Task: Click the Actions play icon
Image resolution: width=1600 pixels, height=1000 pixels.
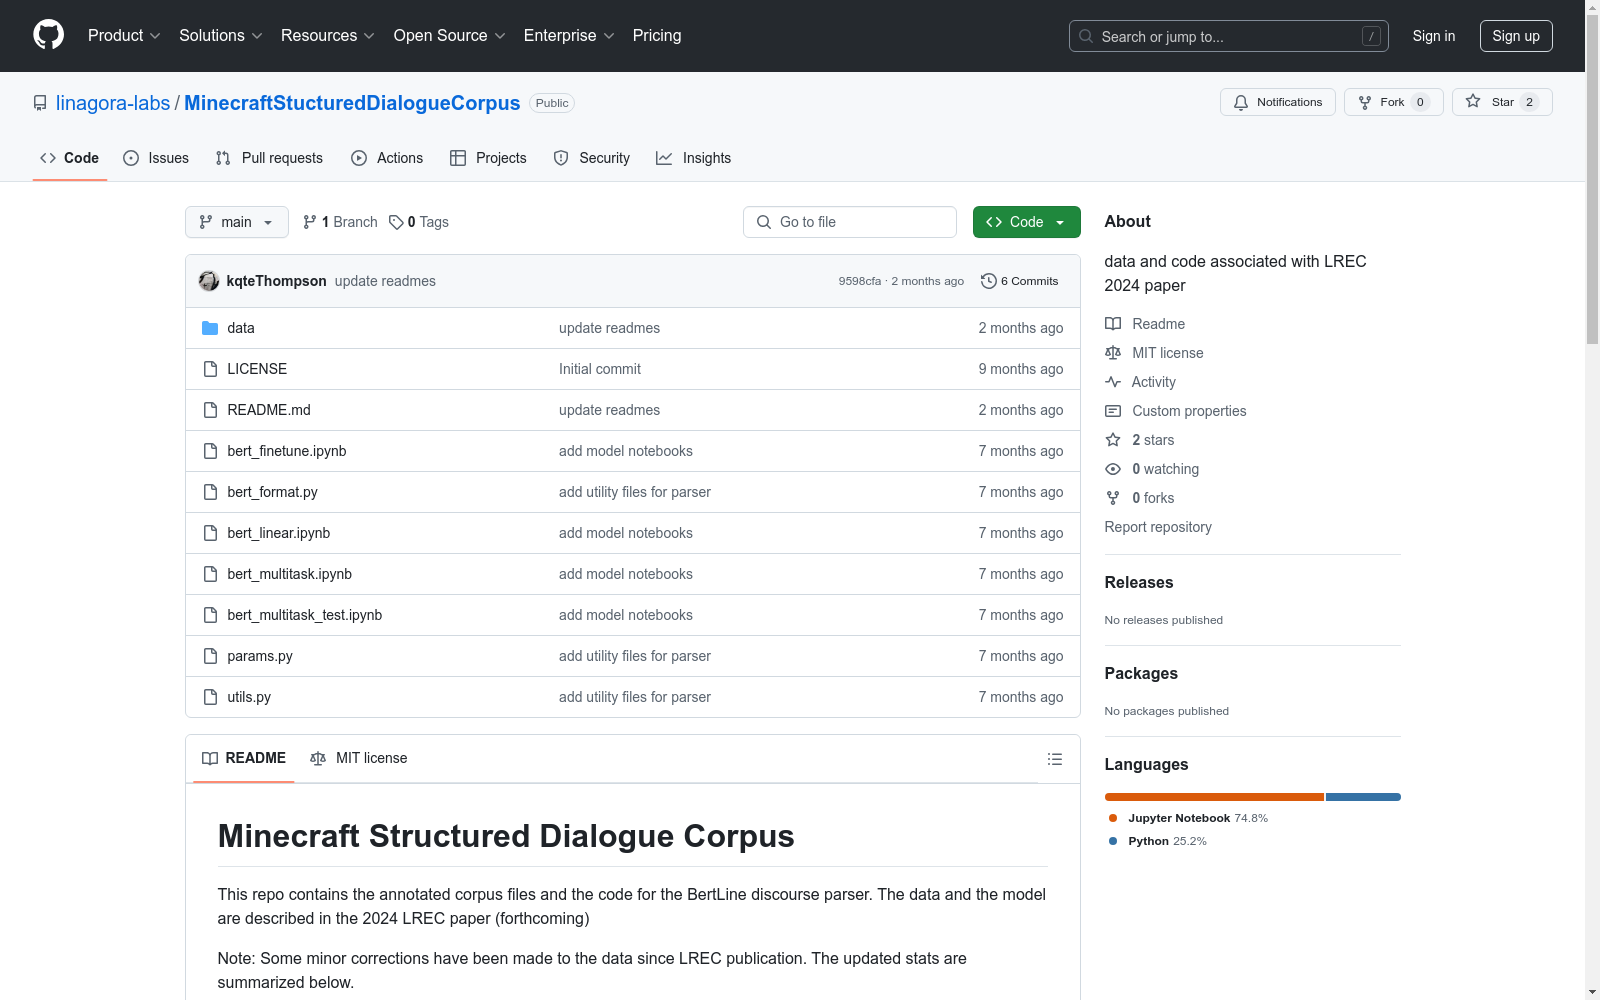Action: [359, 158]
